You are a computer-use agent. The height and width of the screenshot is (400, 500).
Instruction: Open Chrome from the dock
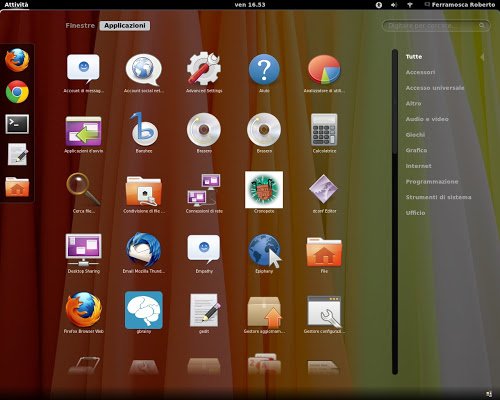[17, 92]
